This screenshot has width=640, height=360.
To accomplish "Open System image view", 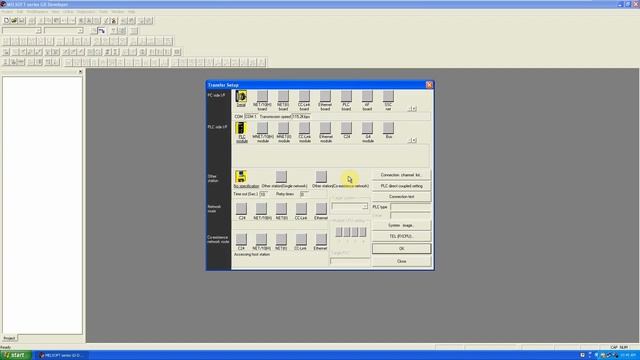I will tap(401, 225).
